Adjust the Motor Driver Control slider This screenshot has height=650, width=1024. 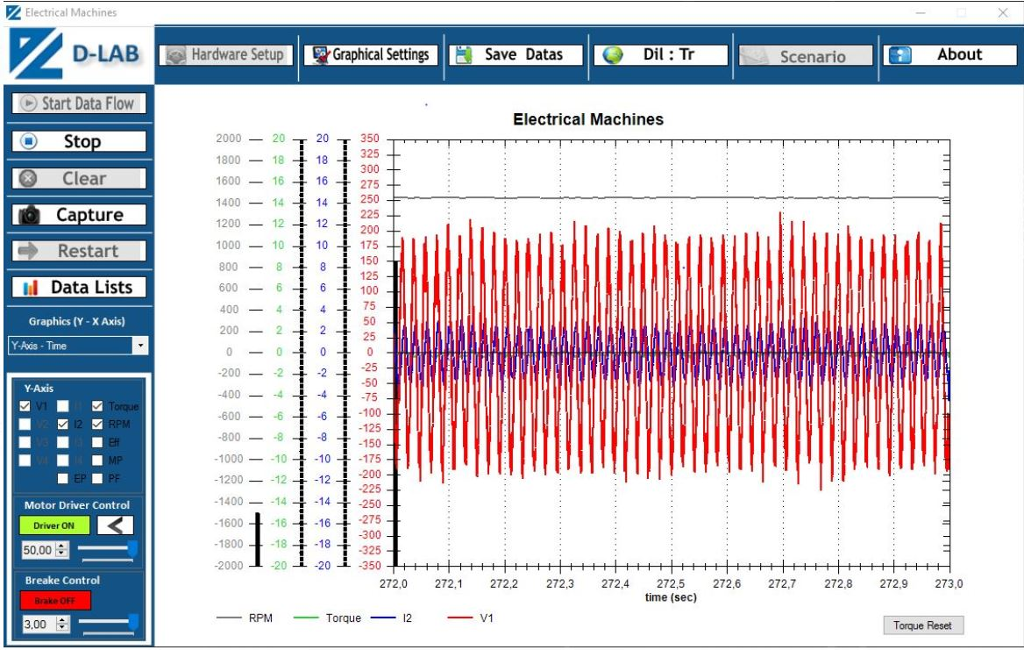(110, 546)
